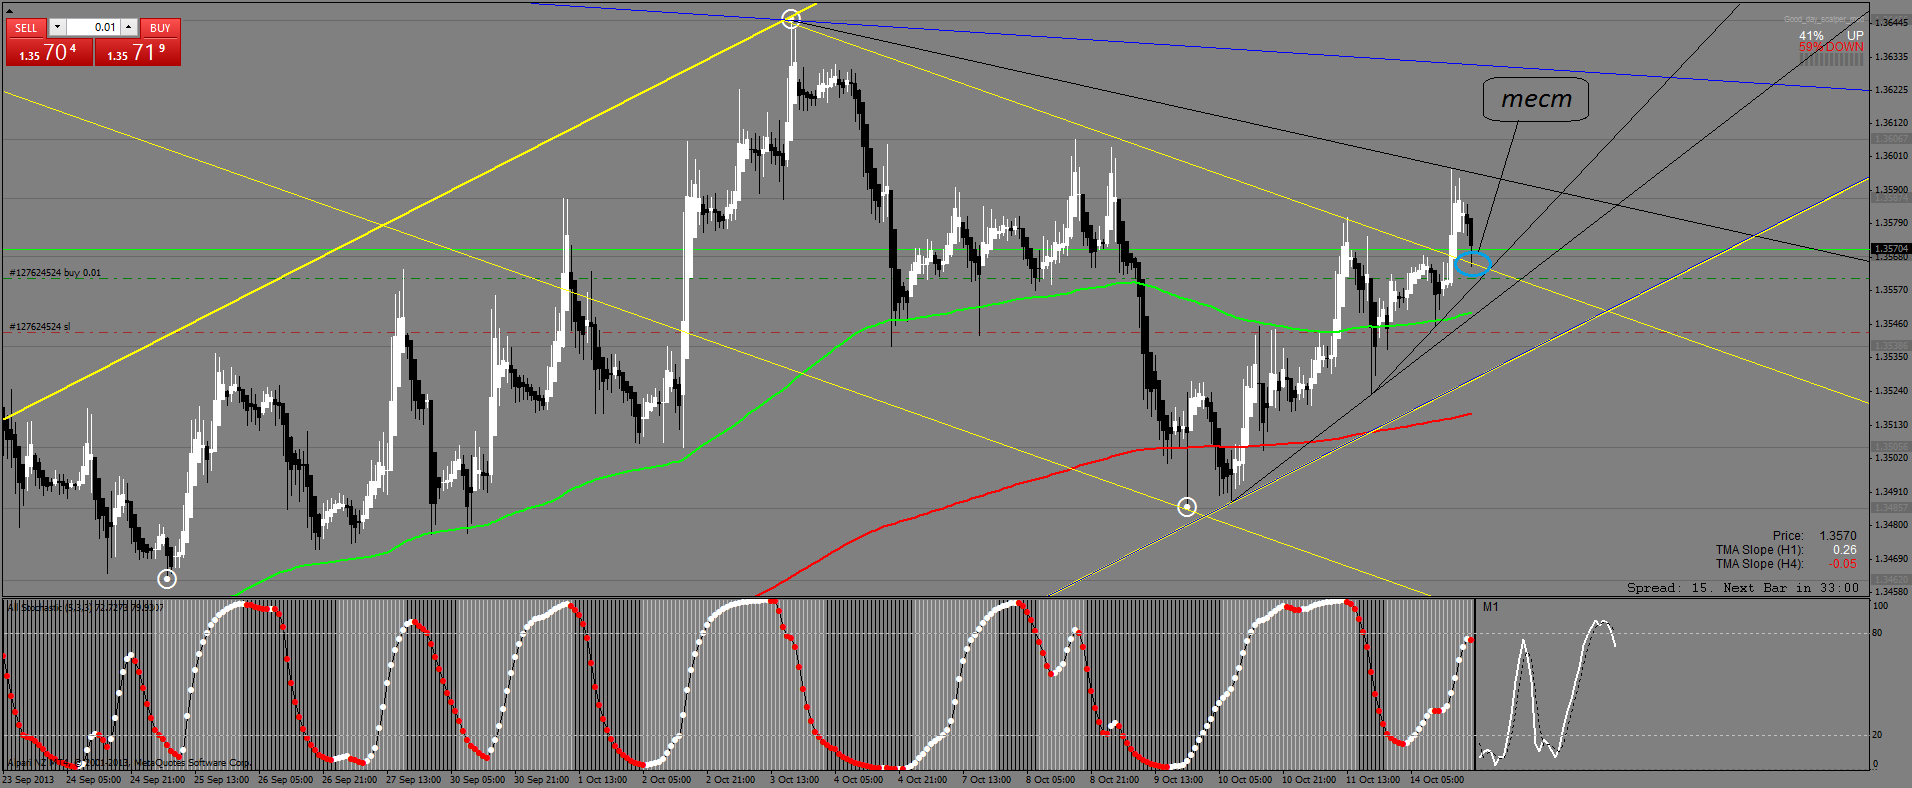The height and width of the screenshot is (788, 1912).
Task: Select the circle marker at 9 Oct low
Action: pyautogui.click(x=1187, y=507)
